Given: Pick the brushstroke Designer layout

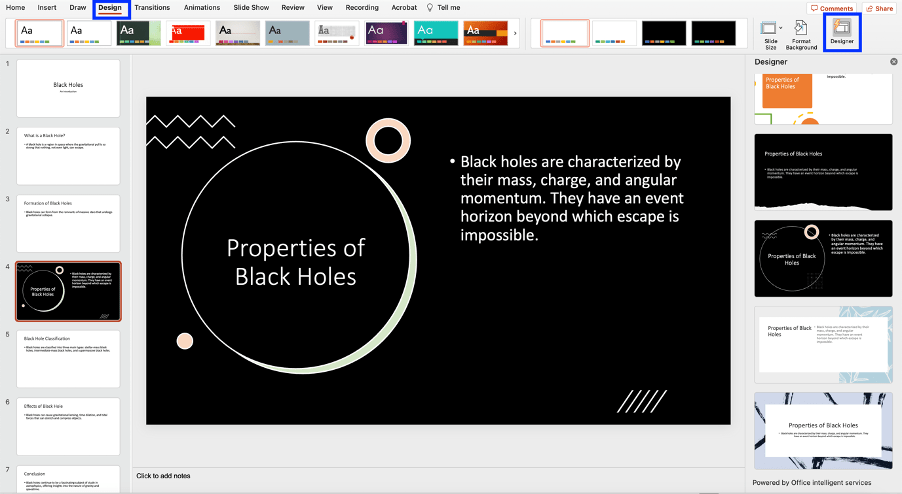Looking at the screenshot, I should (823, 431).
